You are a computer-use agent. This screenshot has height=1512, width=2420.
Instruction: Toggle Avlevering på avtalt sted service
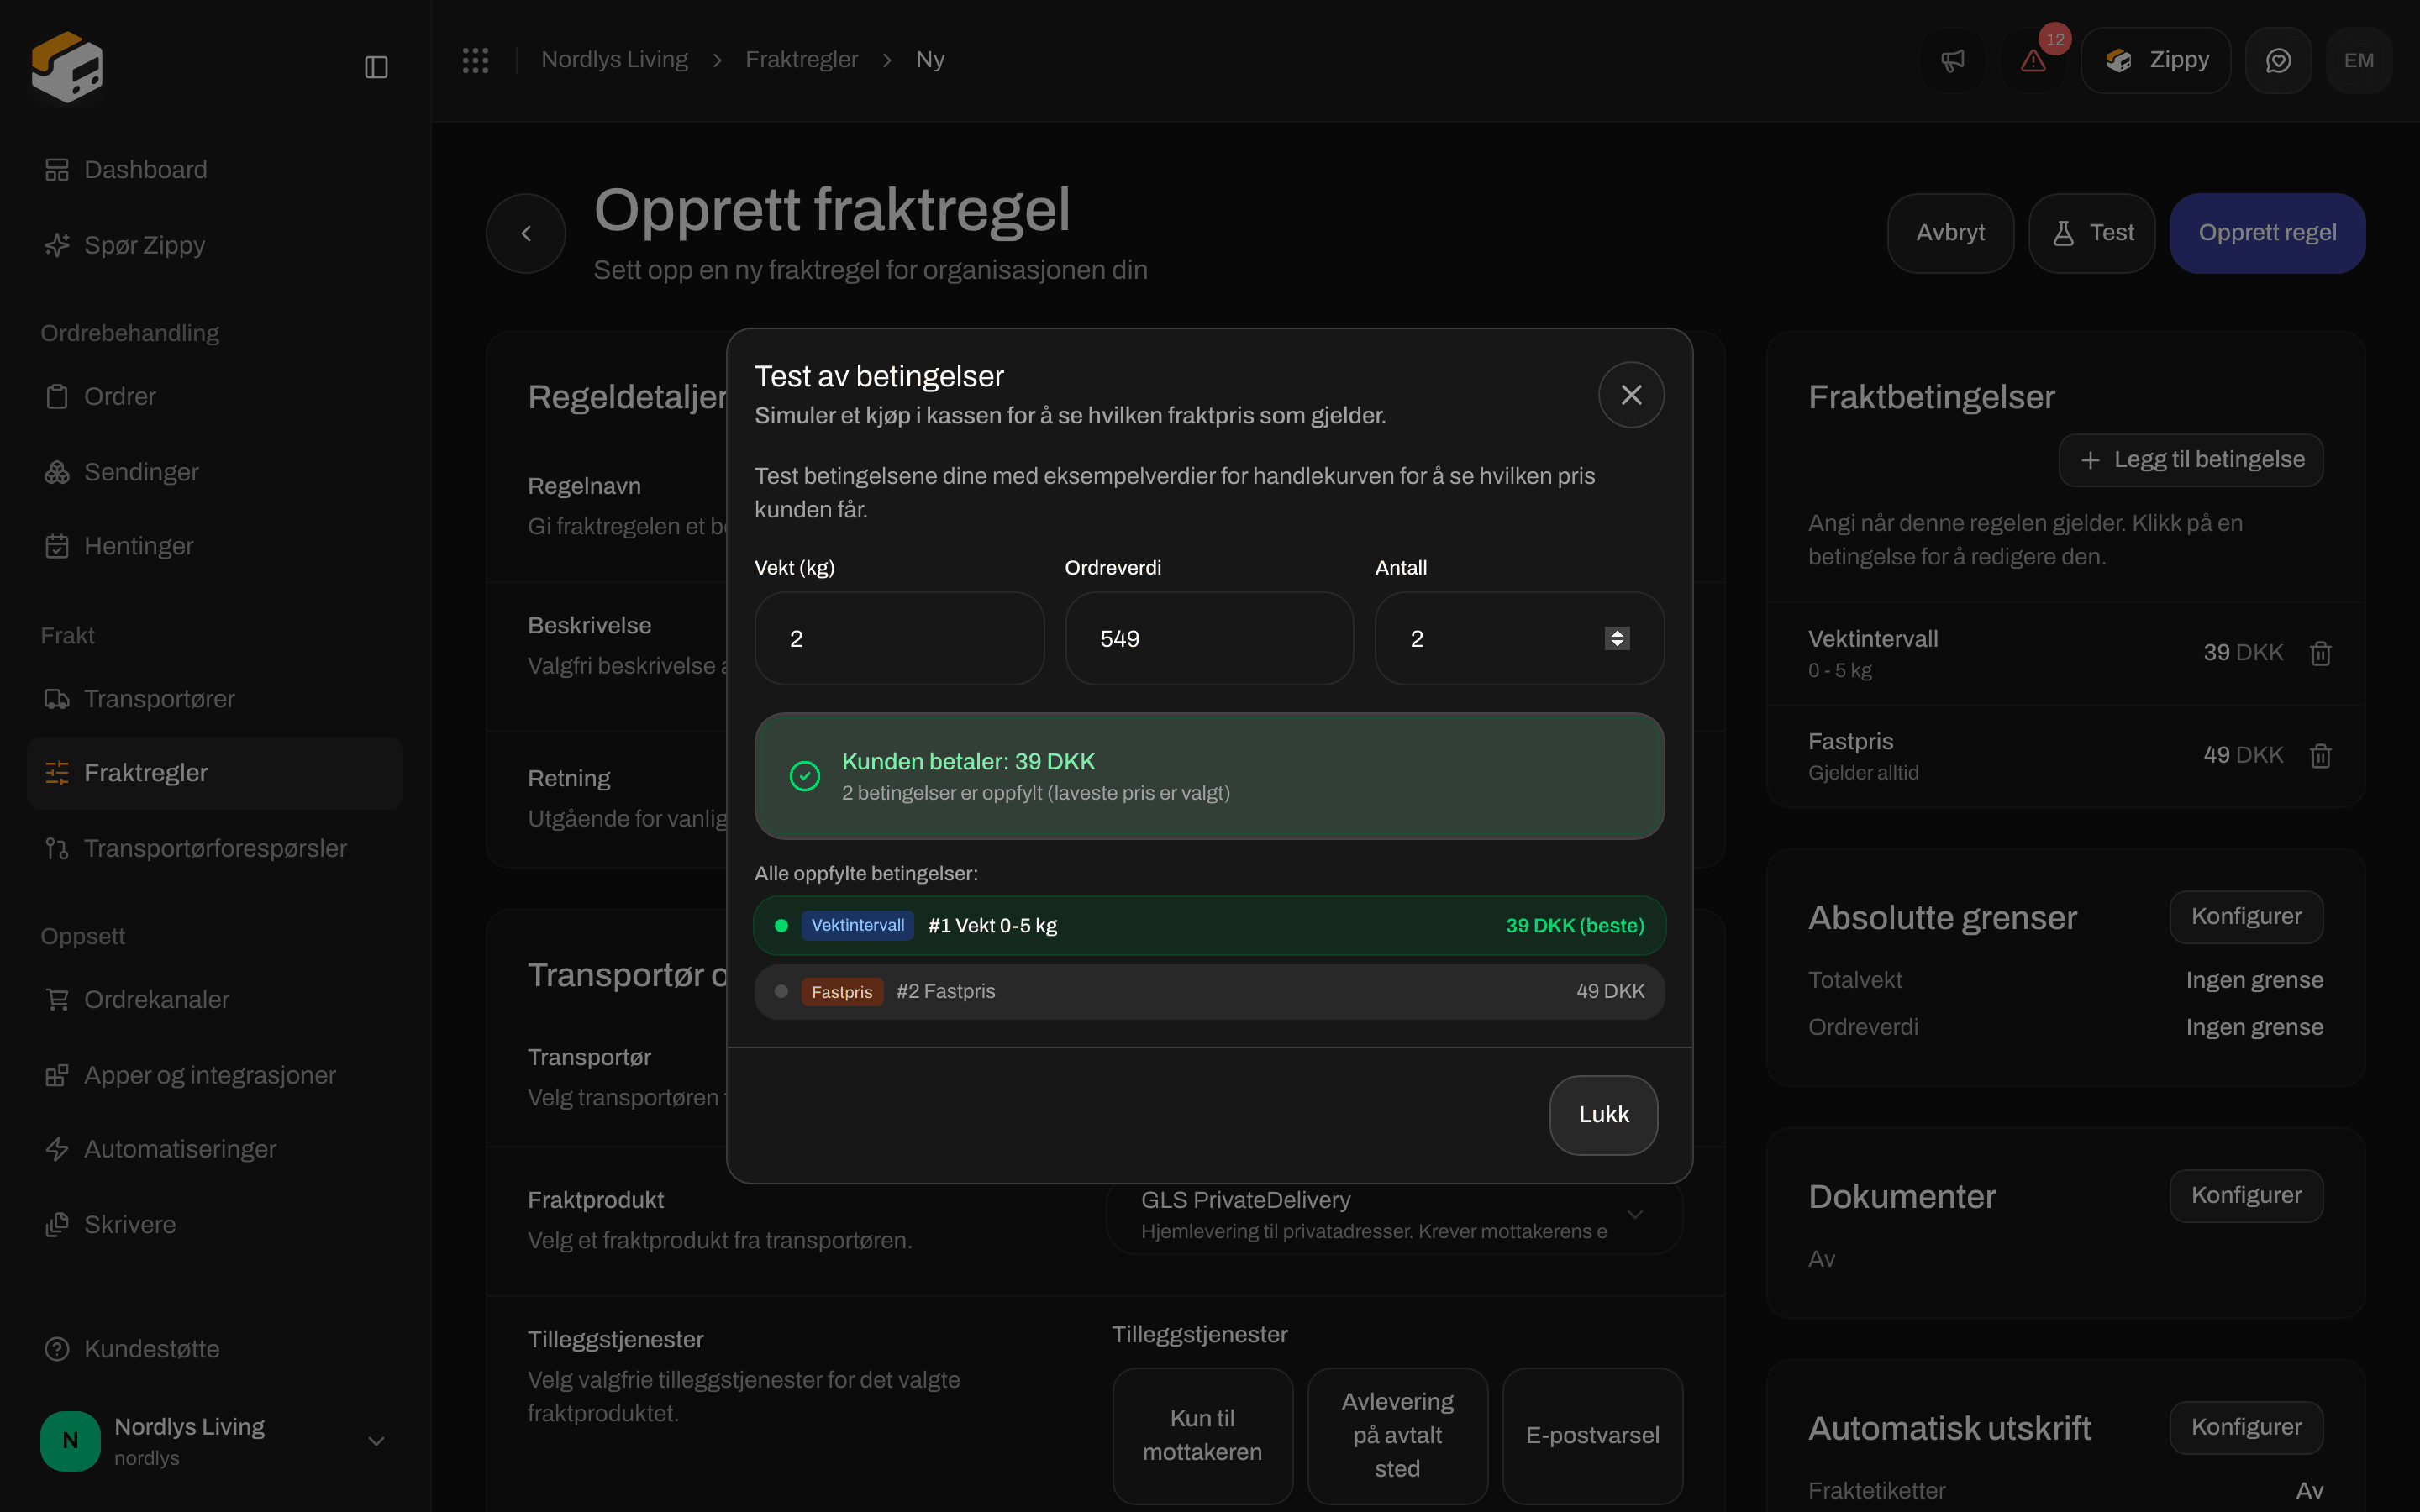(x=1397, y=1435)
